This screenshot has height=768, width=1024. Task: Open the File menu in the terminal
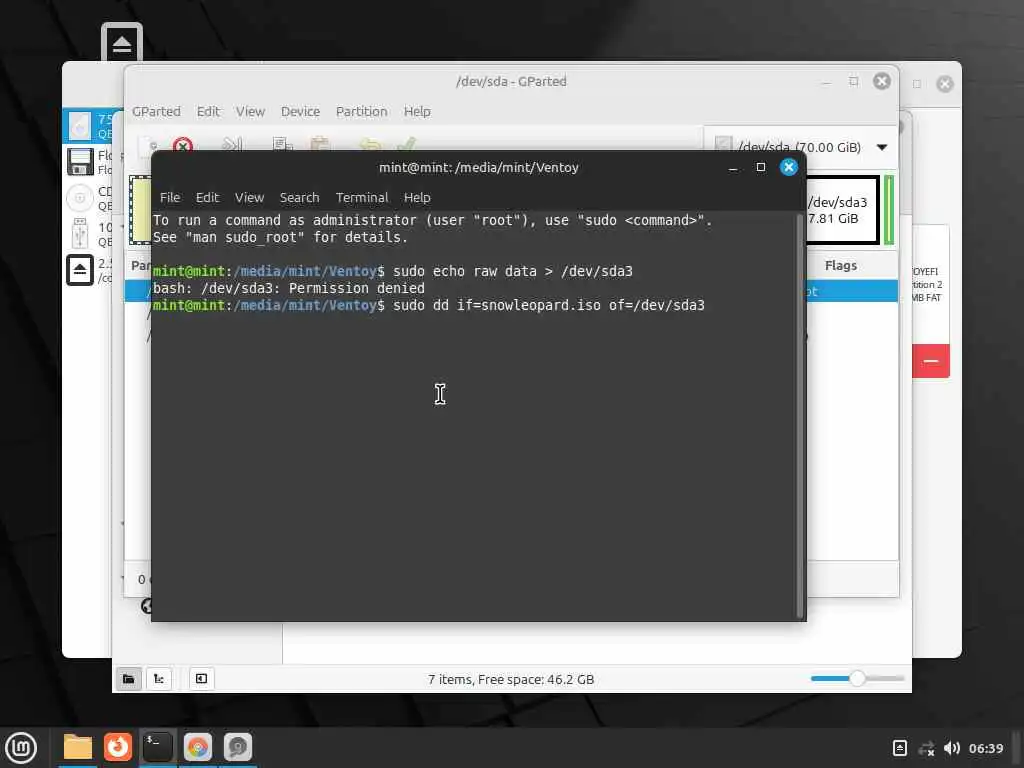click(x=170, y=197)
